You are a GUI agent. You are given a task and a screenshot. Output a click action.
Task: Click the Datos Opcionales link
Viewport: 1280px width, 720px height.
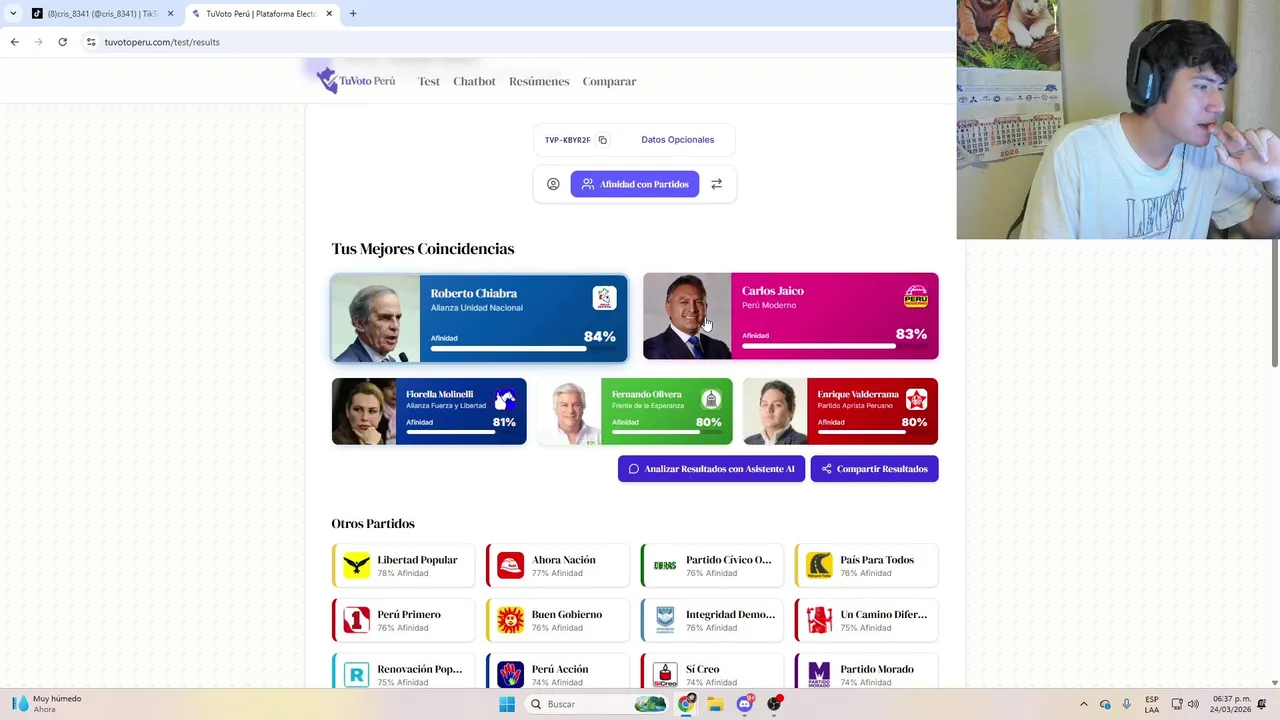(677, 140)
